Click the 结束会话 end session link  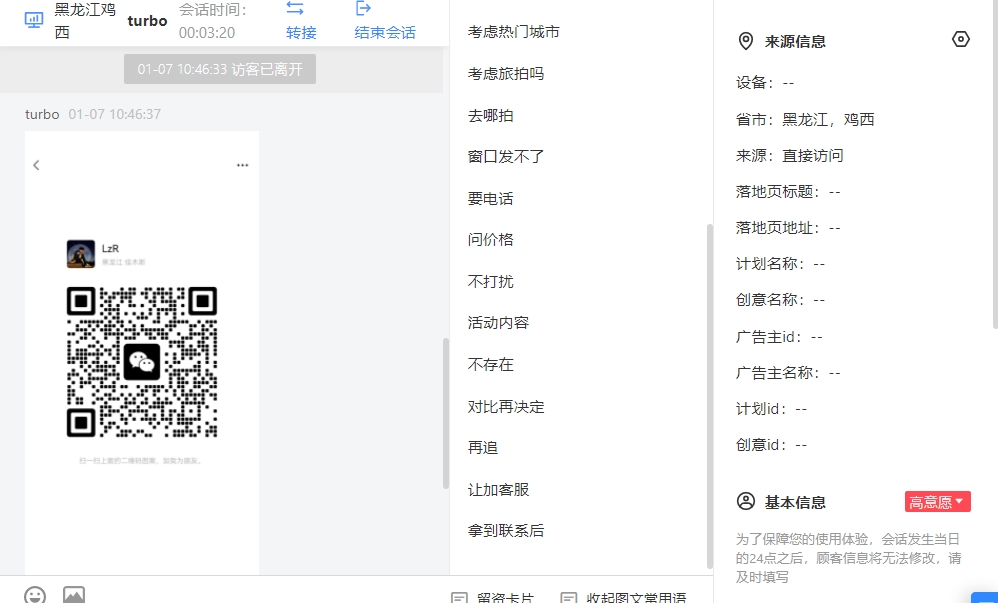coord(385,32)
